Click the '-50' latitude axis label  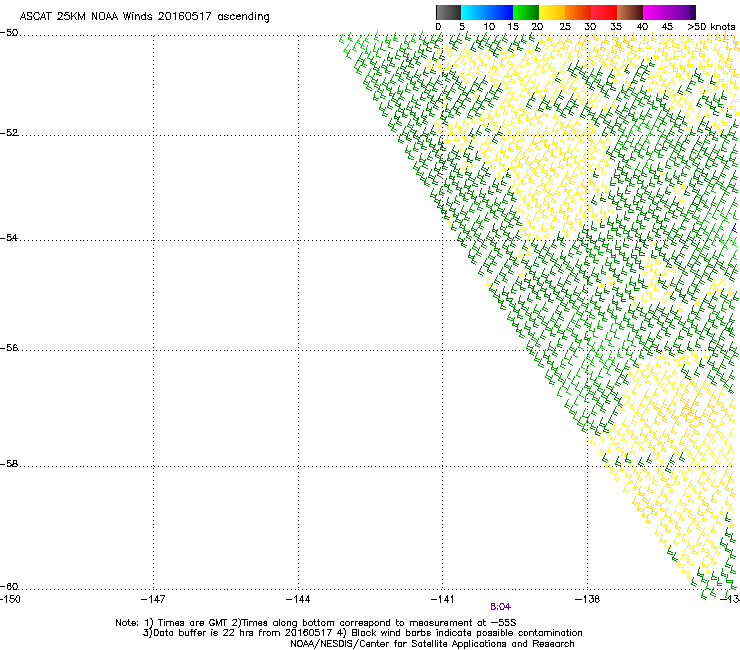[x=9, y=33]
